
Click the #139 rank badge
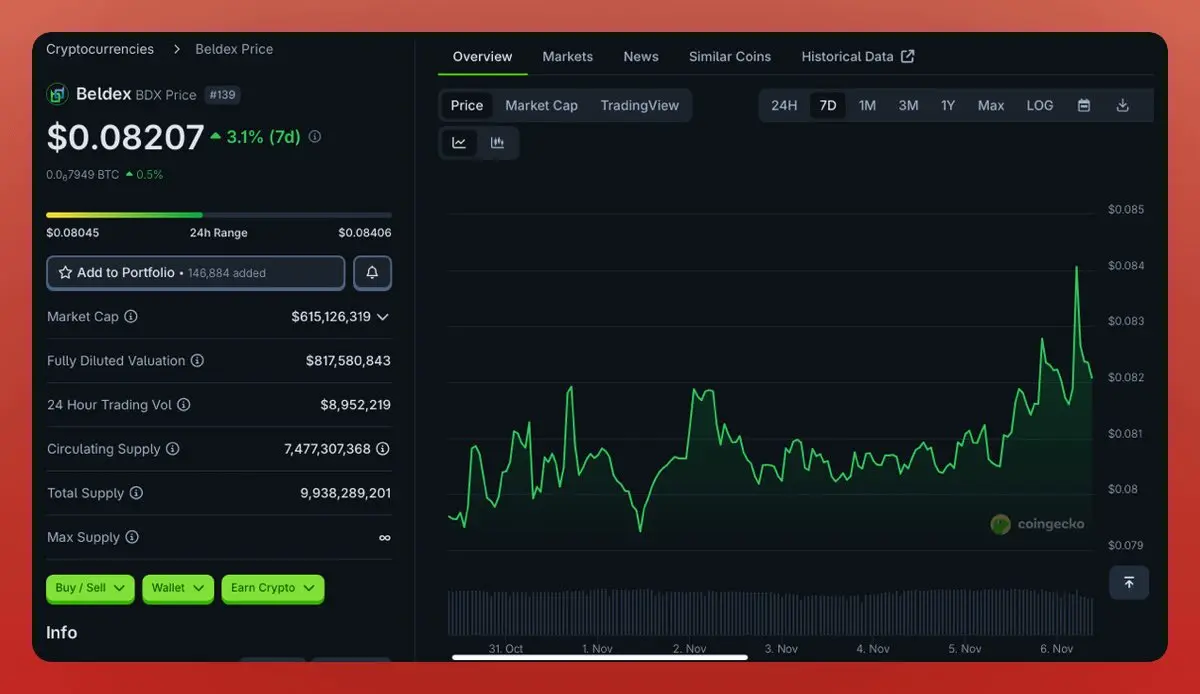coord(222,95)
